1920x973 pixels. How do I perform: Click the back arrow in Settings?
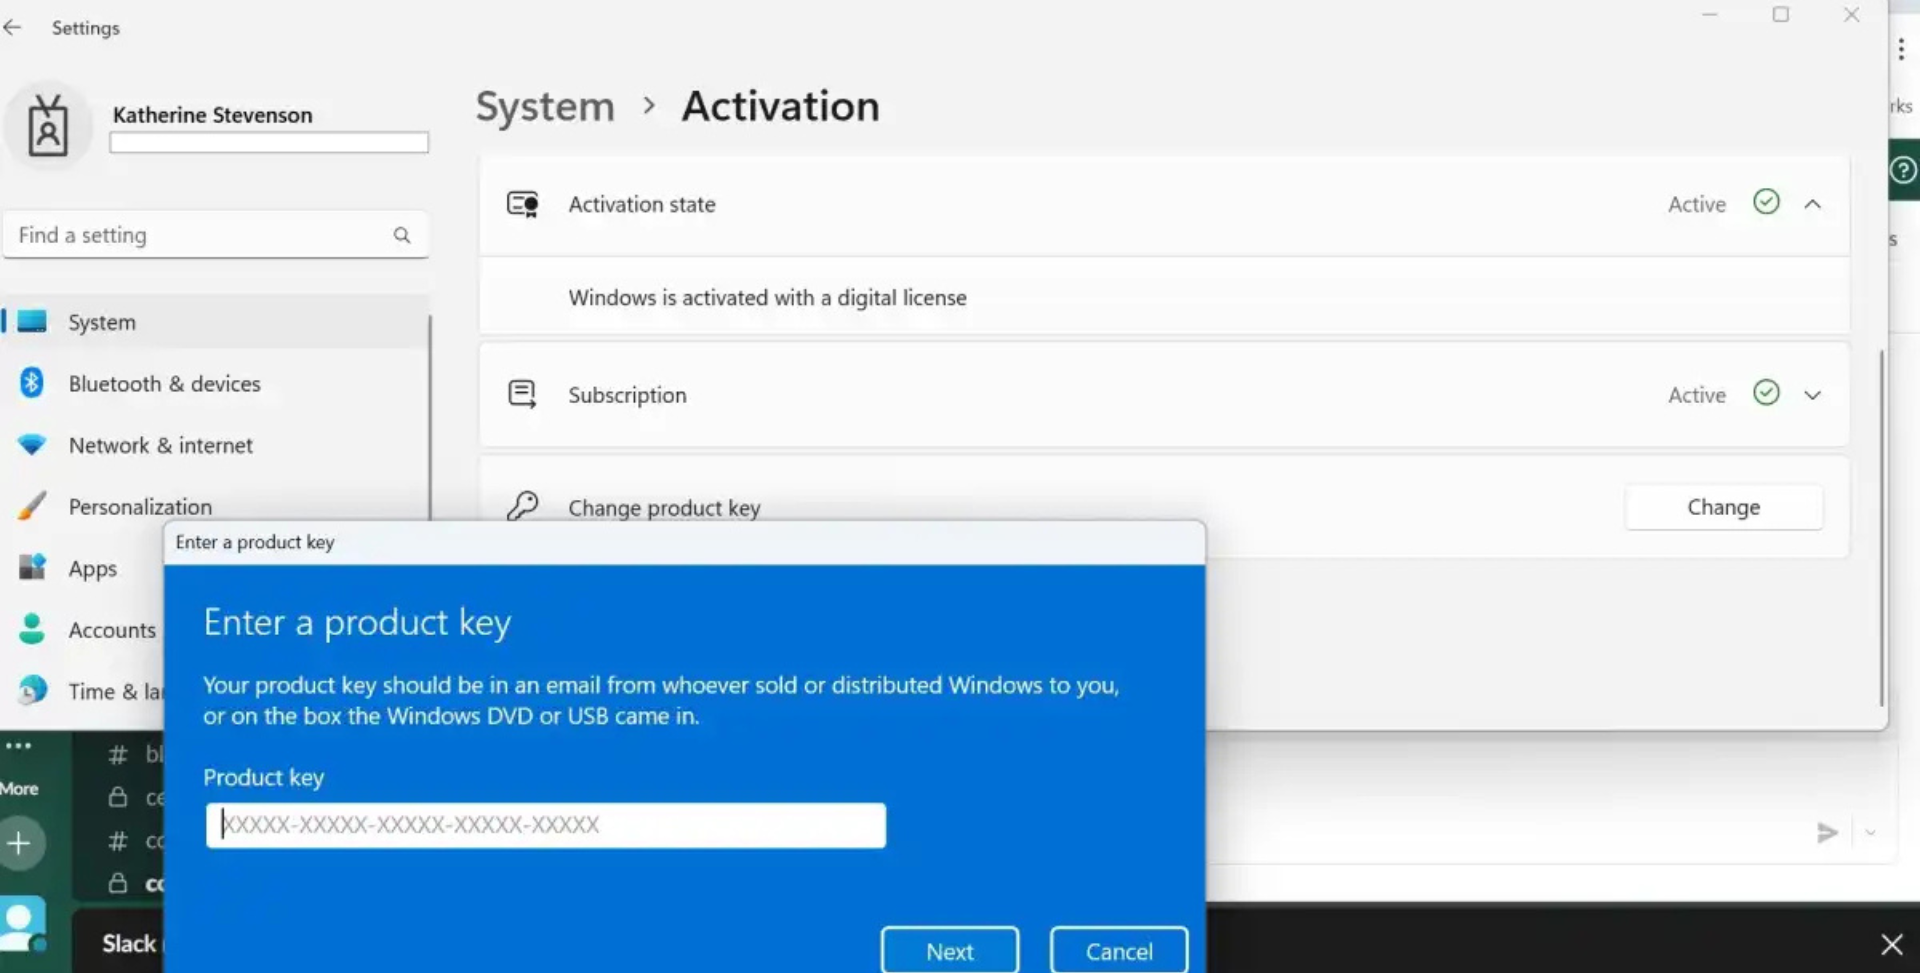pos(13,28)
